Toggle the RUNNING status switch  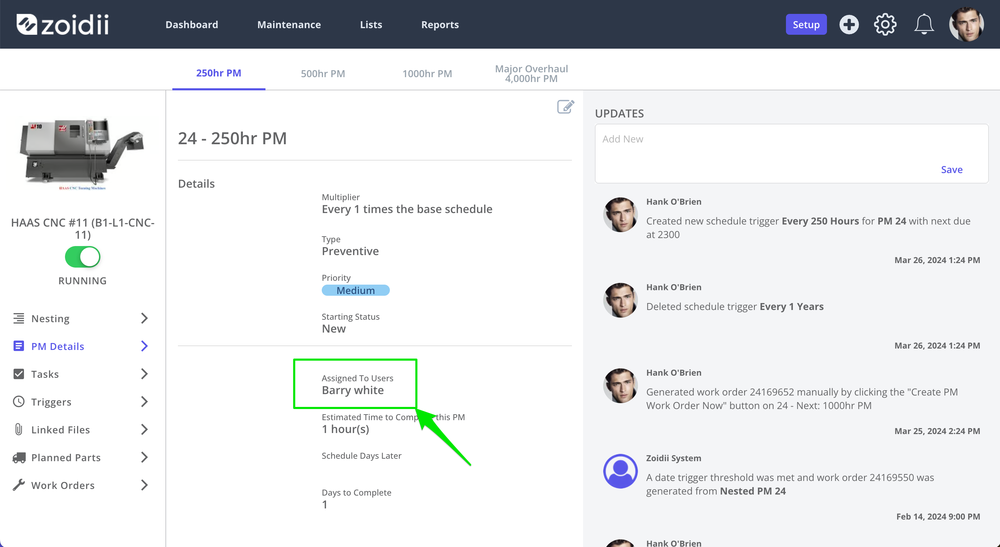click(x=82, y=257)
